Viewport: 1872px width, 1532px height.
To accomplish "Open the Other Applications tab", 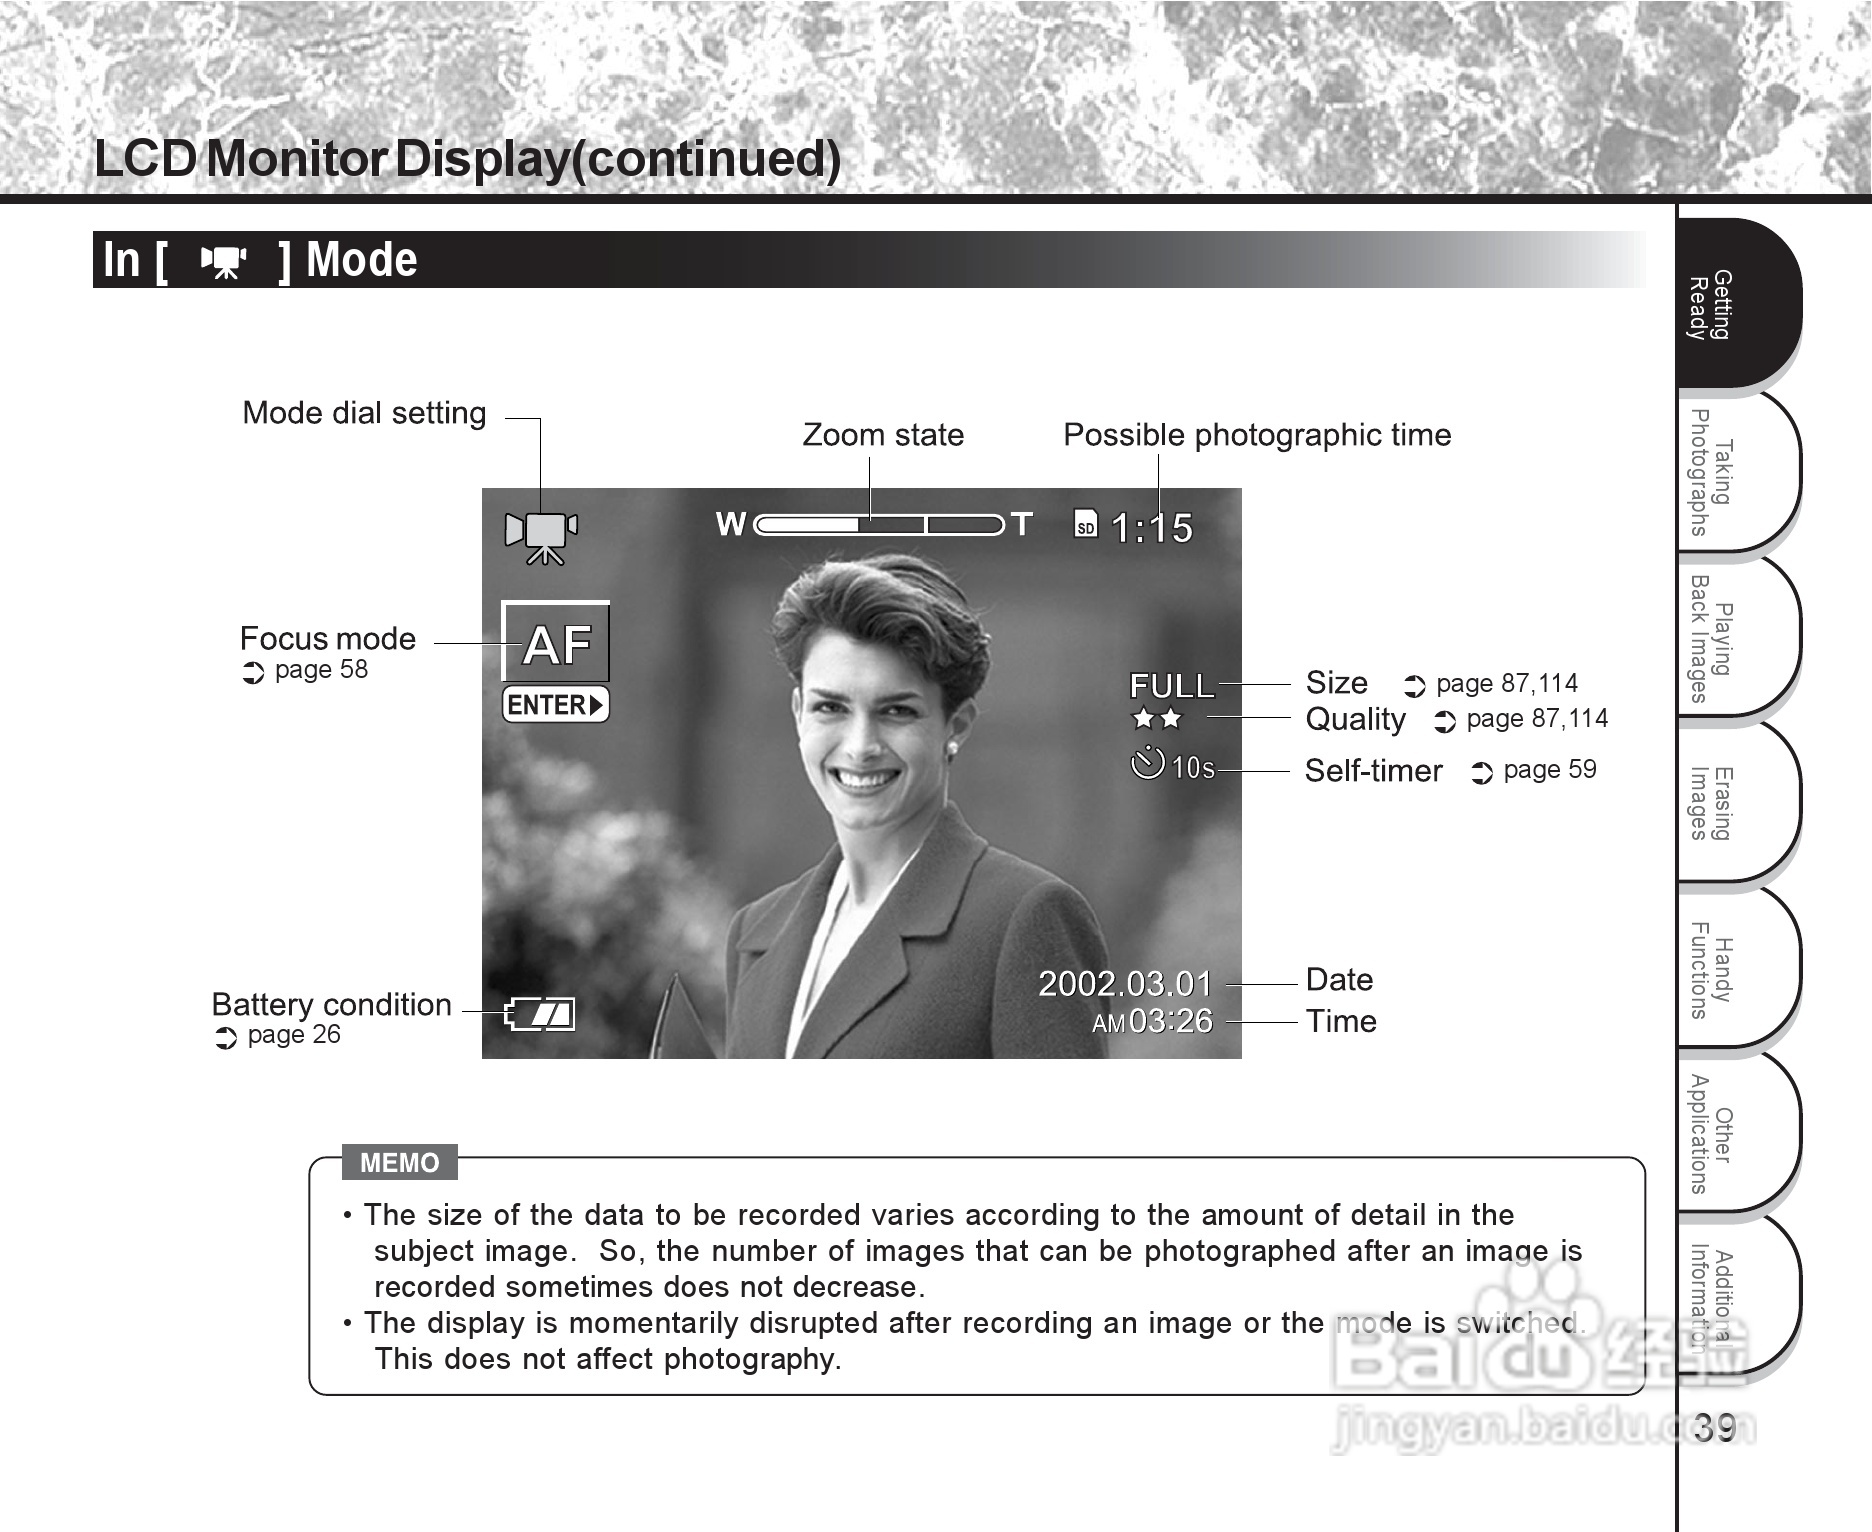I will point(1738,1134).
